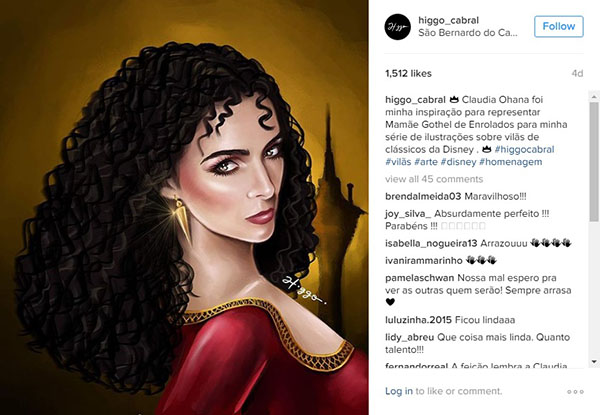Open São Bernardo do Ca... location link
Image resolution: width=600 pixels, height=415 pixels.
[468, 33]
